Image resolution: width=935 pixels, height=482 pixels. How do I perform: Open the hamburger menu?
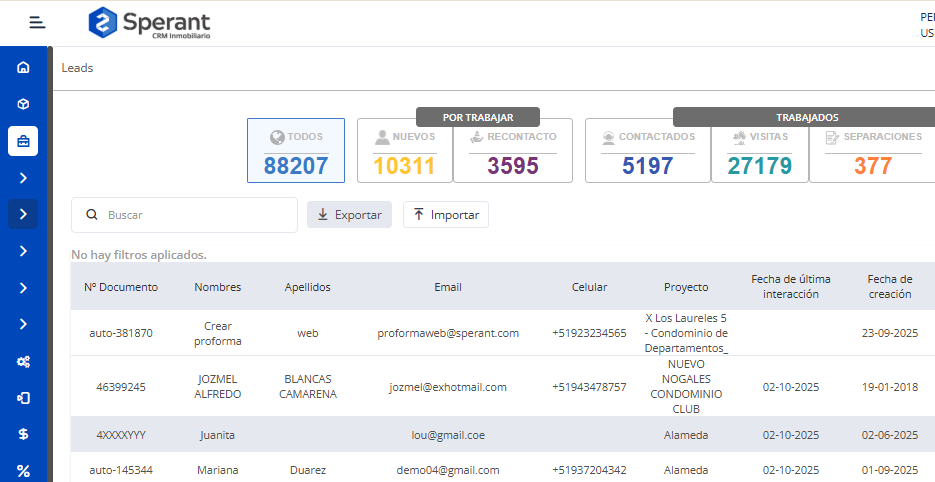click(38, 22)
